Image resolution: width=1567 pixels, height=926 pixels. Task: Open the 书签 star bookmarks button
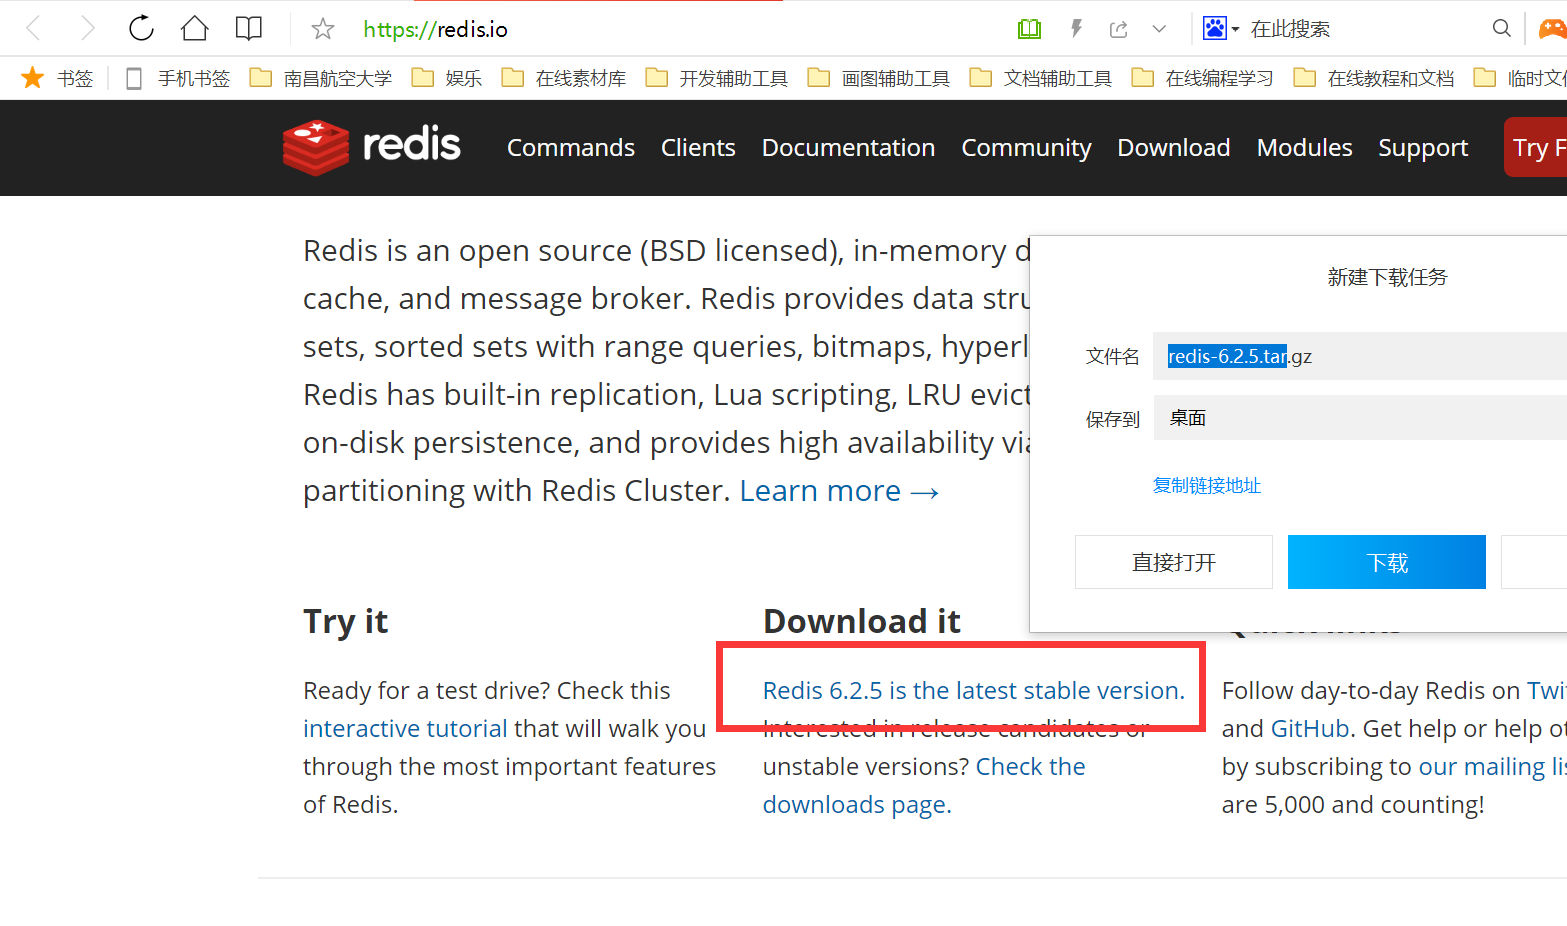57,78
